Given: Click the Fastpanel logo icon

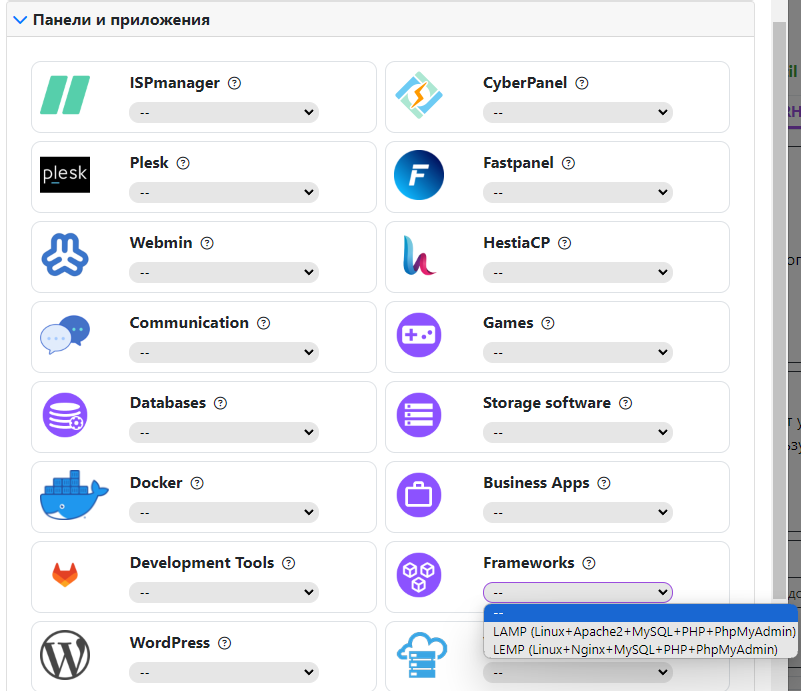Looking at the screenshot, I should click(x=419, y=175).
